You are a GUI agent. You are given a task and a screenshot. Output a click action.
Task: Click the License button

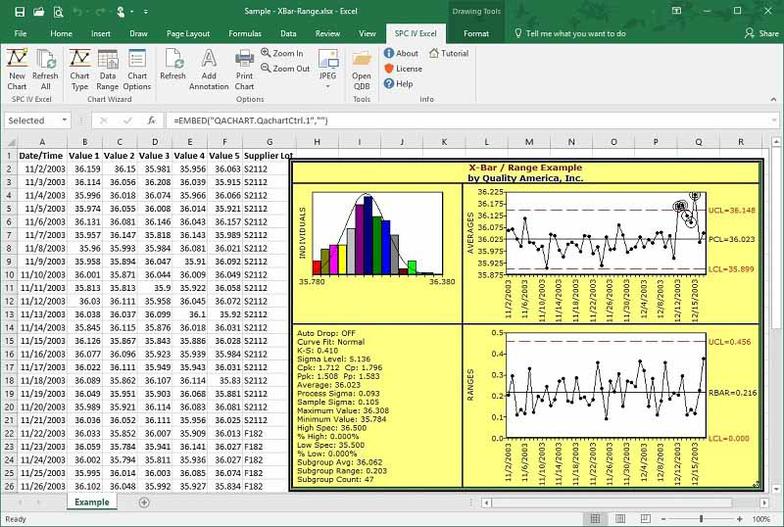(x=403, y=68)
